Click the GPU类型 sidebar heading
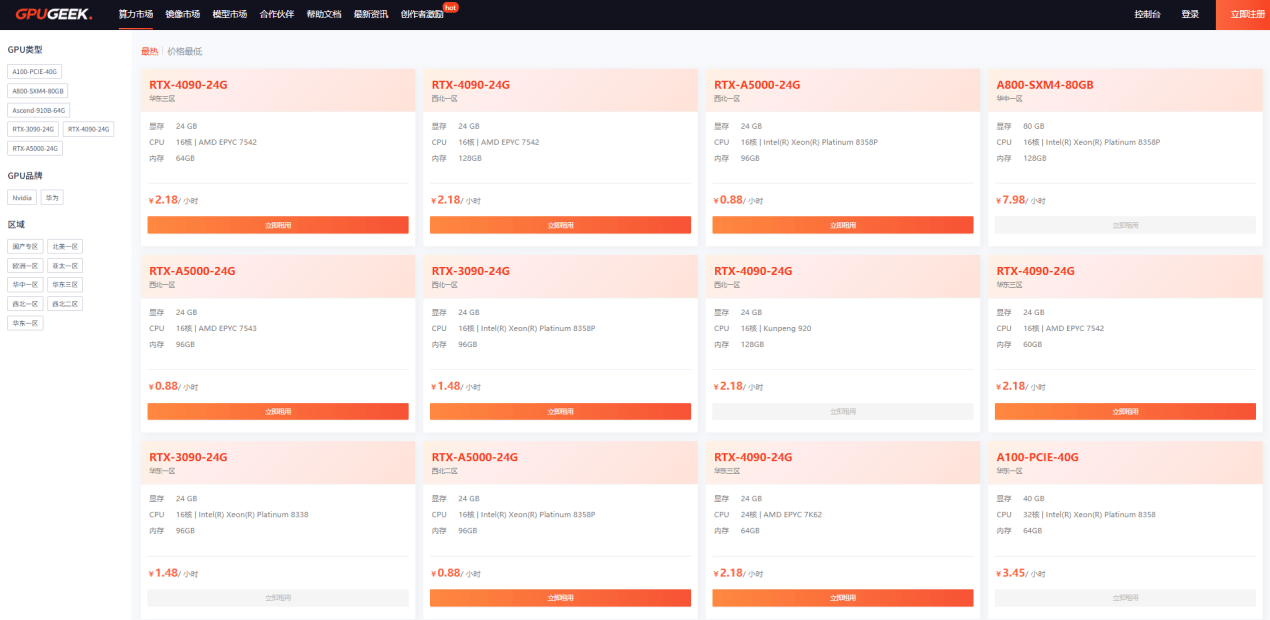 click(25, 49)
